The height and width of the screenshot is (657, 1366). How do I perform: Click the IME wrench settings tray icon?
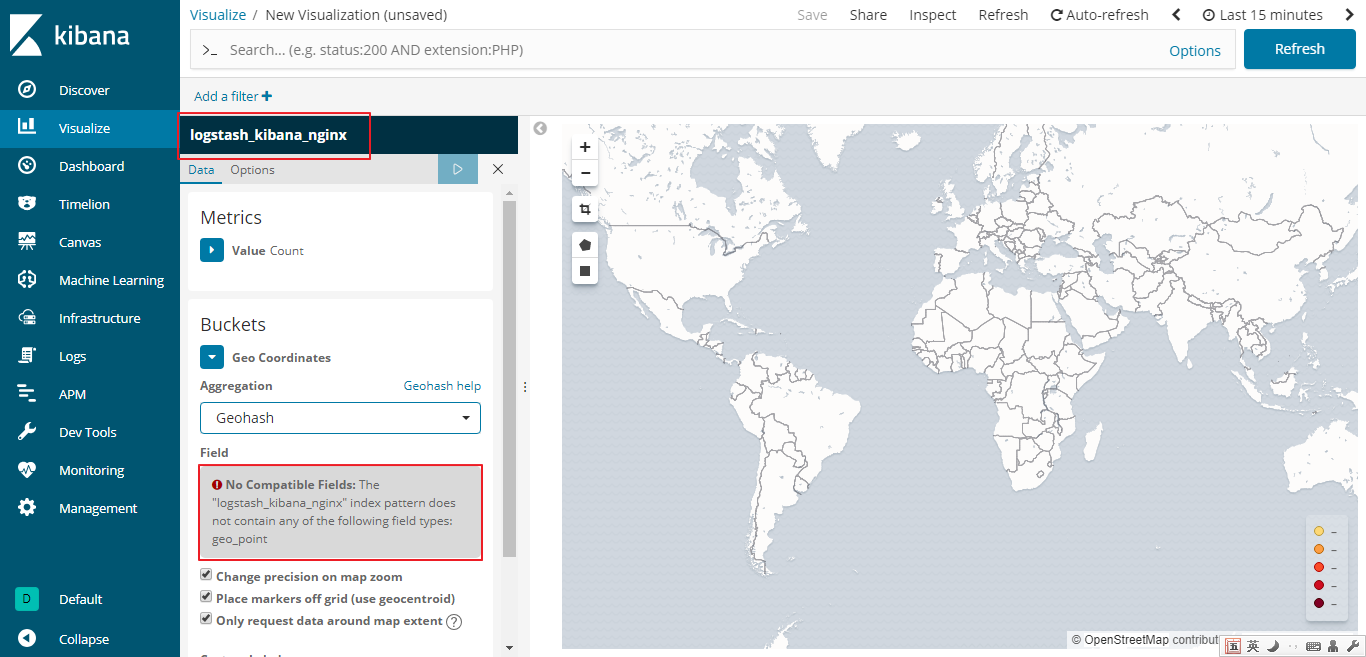click(1352, 647)
